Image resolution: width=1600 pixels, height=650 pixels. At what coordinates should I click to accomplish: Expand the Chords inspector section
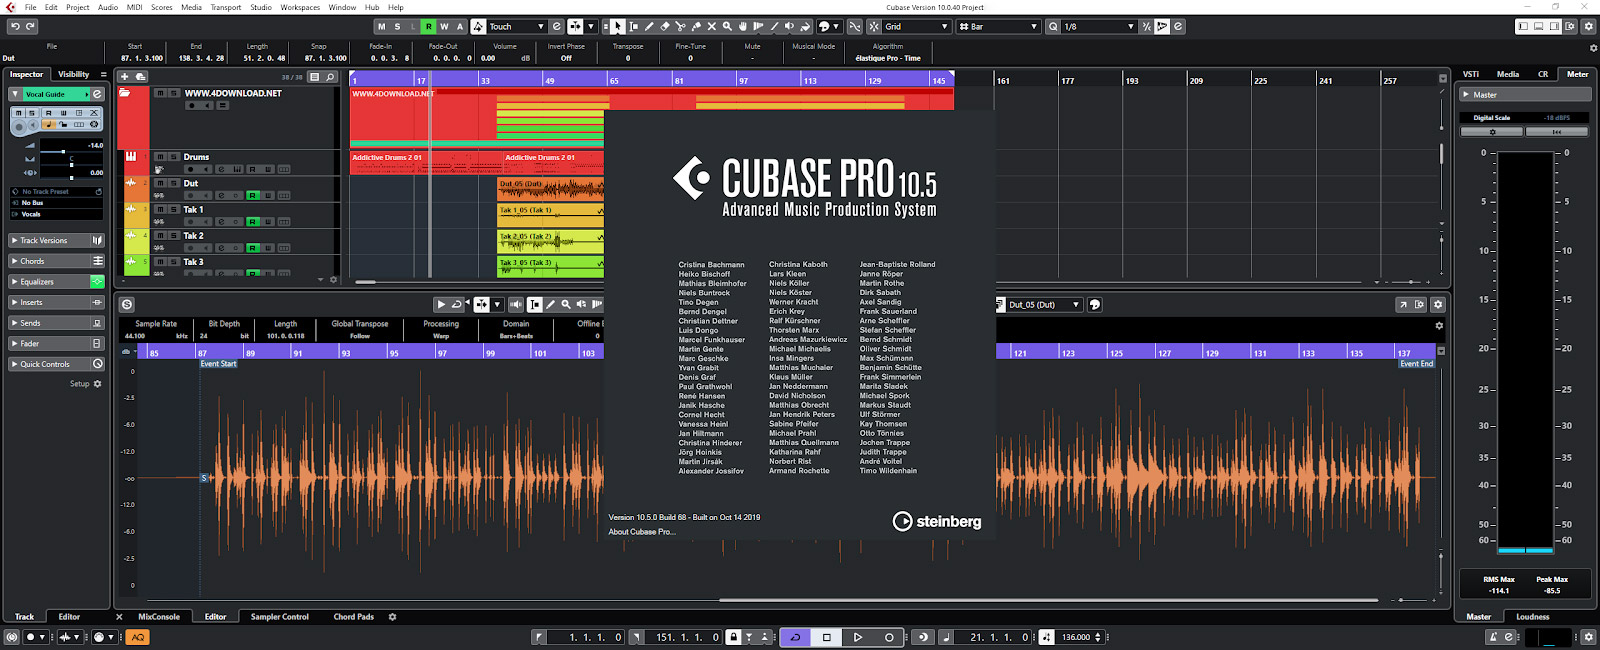(x=56, y=261)
